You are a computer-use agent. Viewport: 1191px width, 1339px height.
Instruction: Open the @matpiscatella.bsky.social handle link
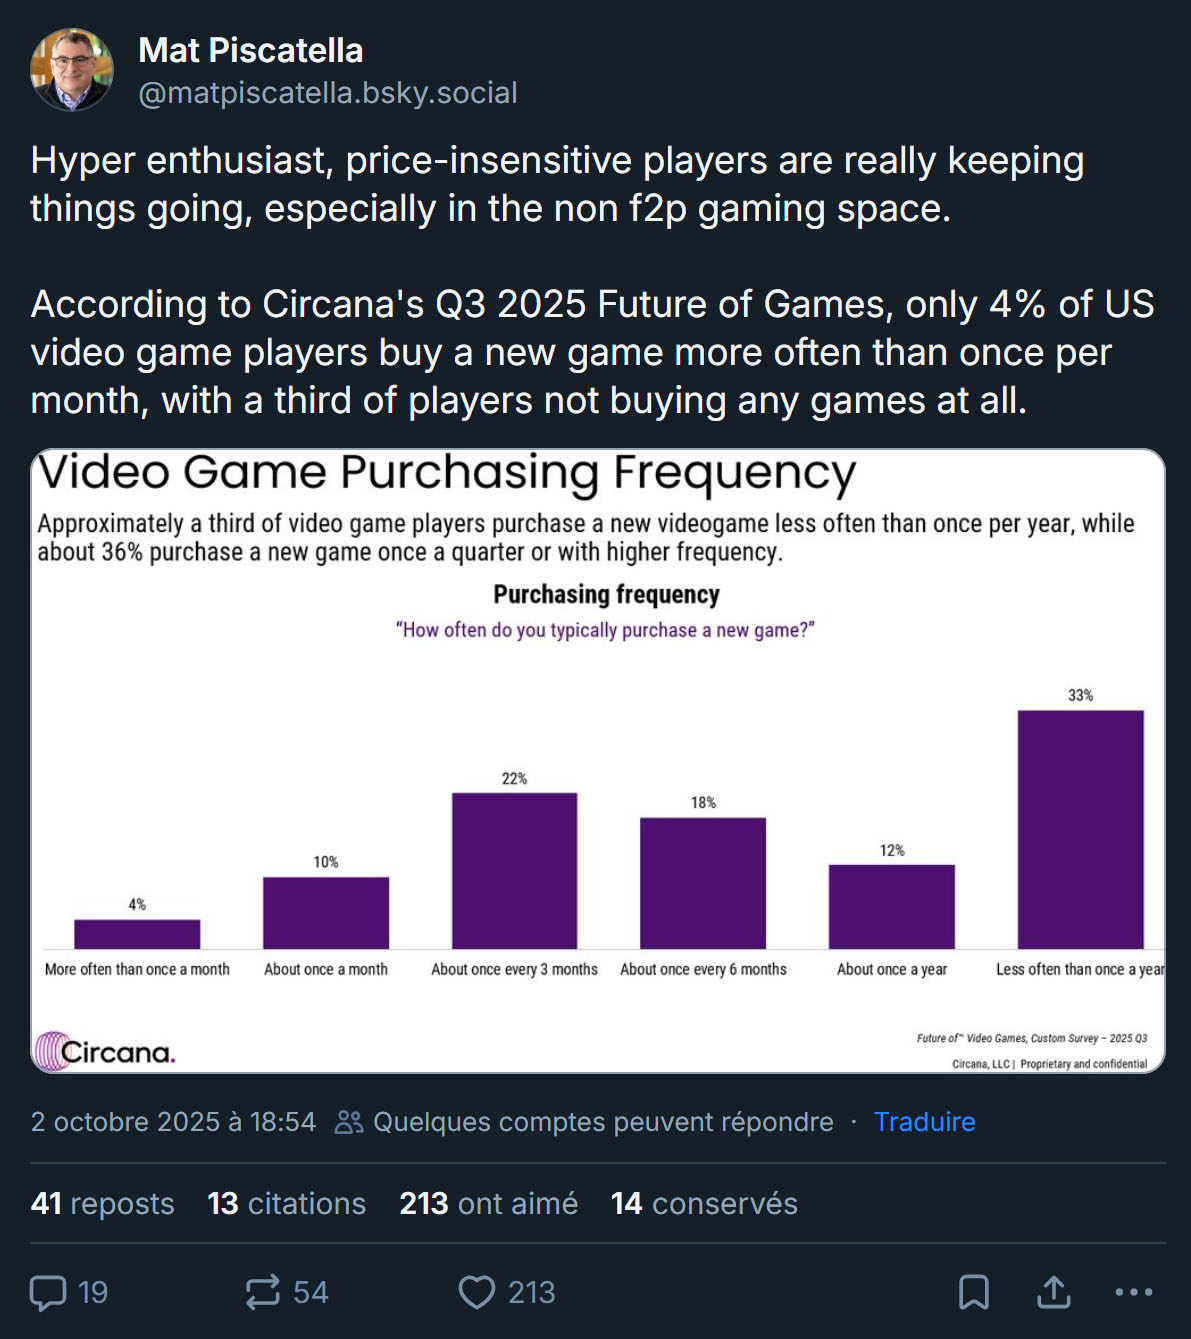[x=327, y=93]
